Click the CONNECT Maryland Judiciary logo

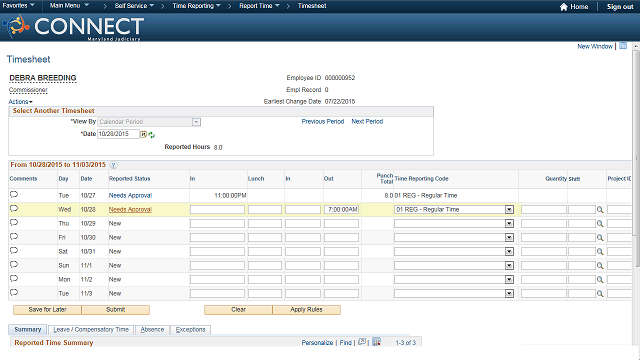73,27
